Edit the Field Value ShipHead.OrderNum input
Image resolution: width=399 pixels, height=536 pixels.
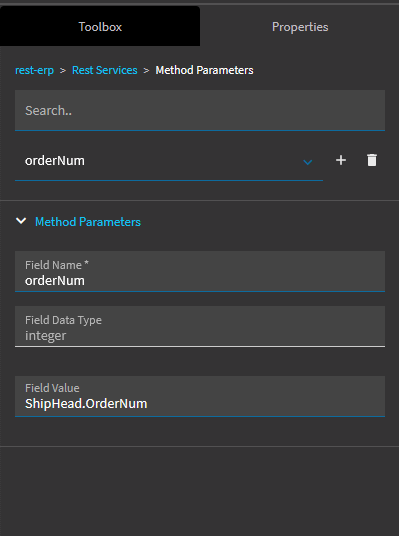[x=200, y=396]
